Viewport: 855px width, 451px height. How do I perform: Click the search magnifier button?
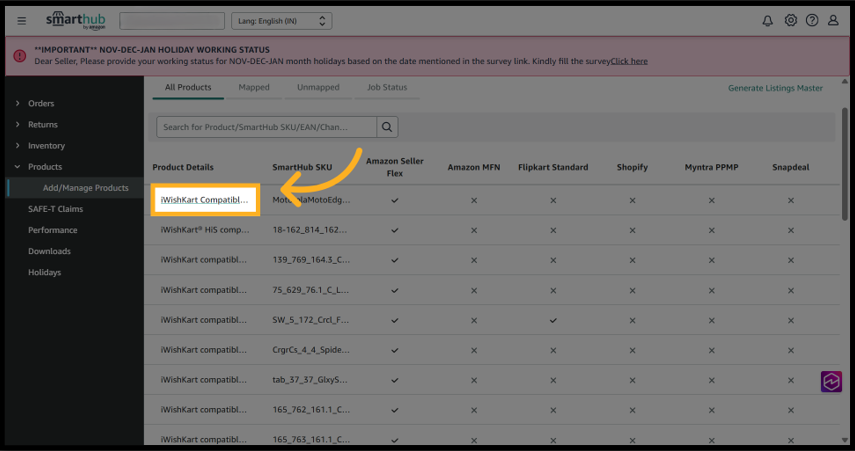point(388,127)
